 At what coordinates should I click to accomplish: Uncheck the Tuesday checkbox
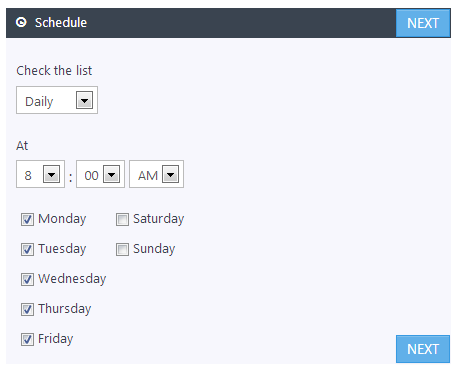(x=27, y=249)
